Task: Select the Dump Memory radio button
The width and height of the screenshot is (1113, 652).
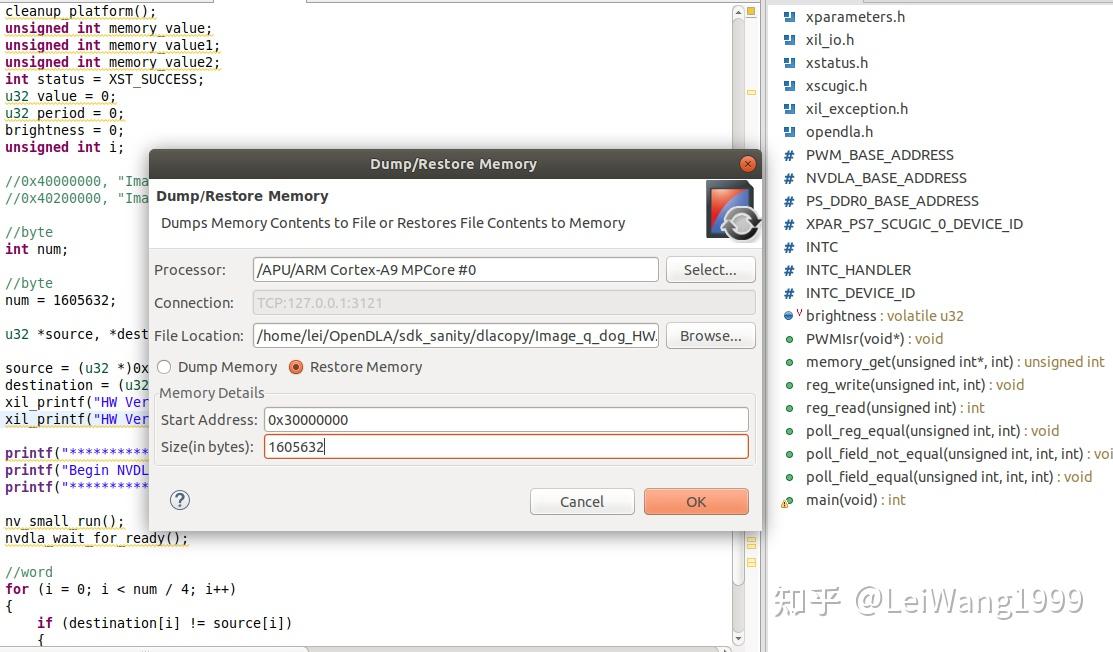Action: coord(163,366)
